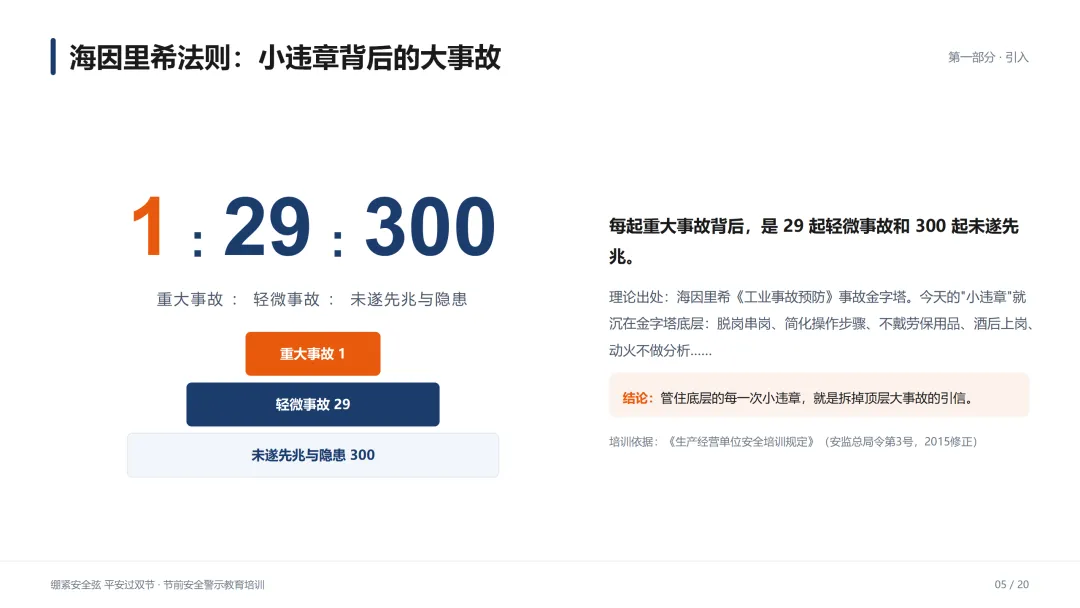
Task: Click the bold heading about 29 起轻微事故
Action: click(814, 241)
